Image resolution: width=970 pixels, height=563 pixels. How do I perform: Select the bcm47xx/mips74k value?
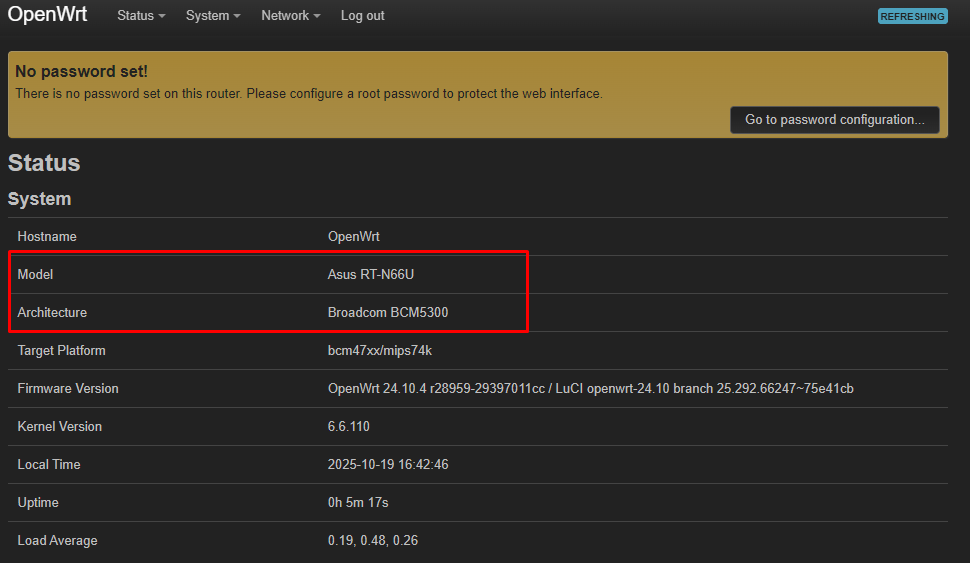point(380,350)
